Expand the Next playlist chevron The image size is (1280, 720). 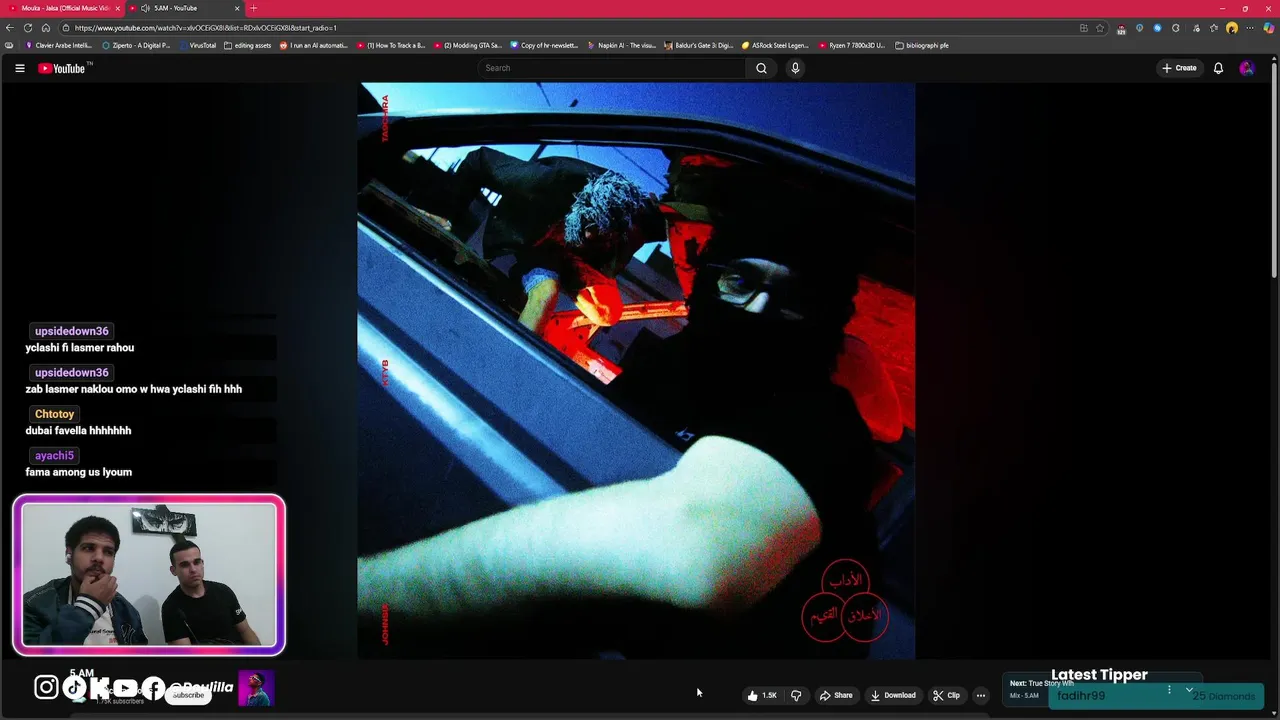(1189, 689)
